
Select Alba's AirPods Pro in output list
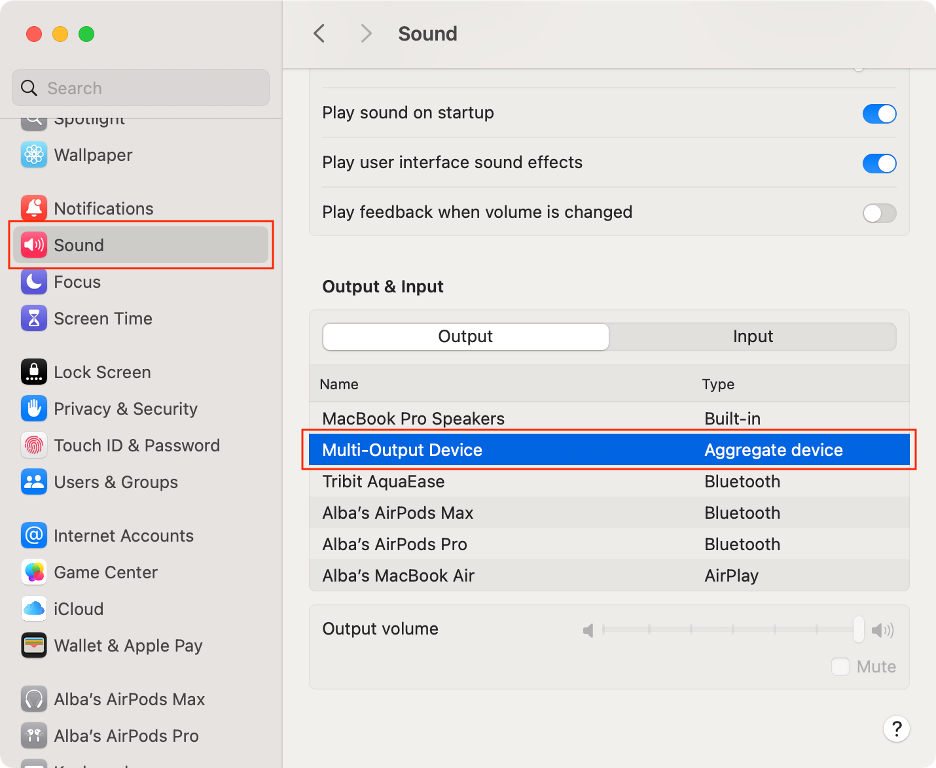tap(609, 544)
